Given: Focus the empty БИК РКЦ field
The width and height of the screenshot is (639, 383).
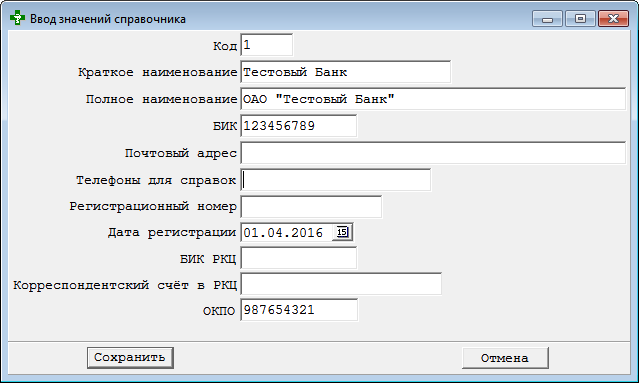Looking at the screenshot, I should (x=299, y=258).
